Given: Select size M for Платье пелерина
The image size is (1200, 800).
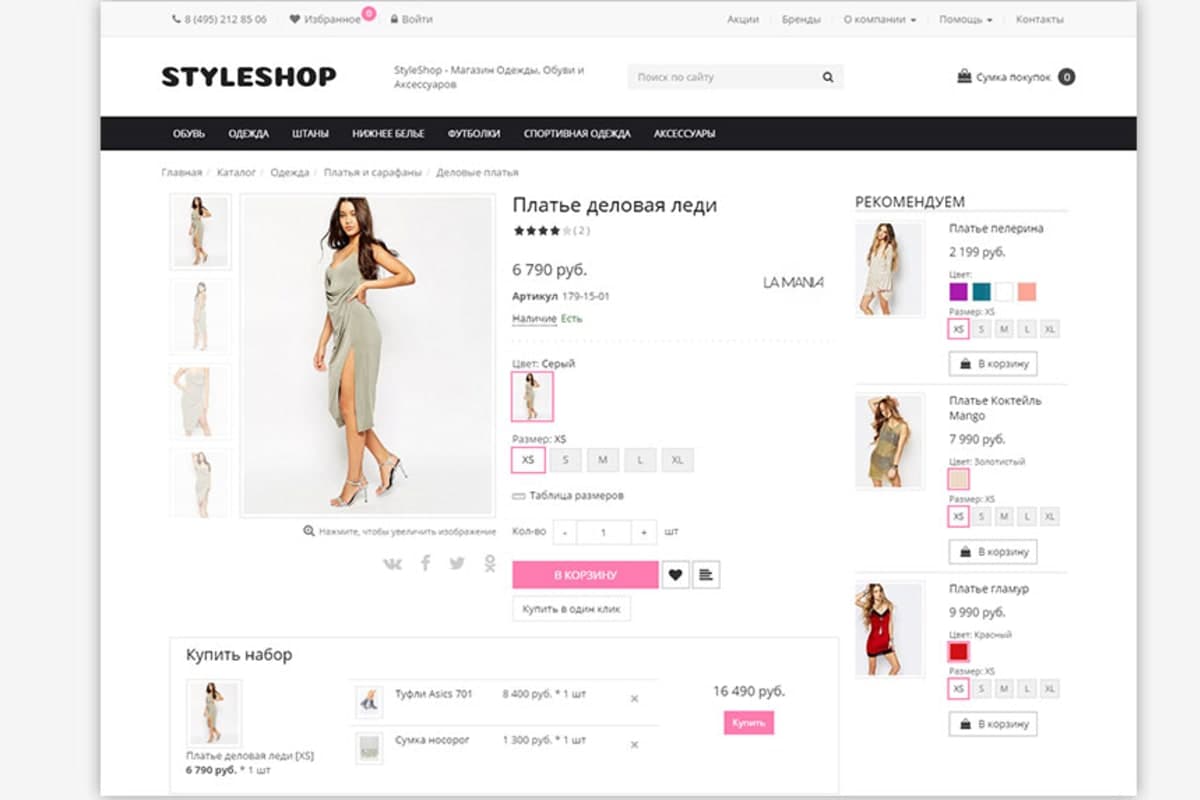Looking at the screenshot, I should tap(1004, 329).
